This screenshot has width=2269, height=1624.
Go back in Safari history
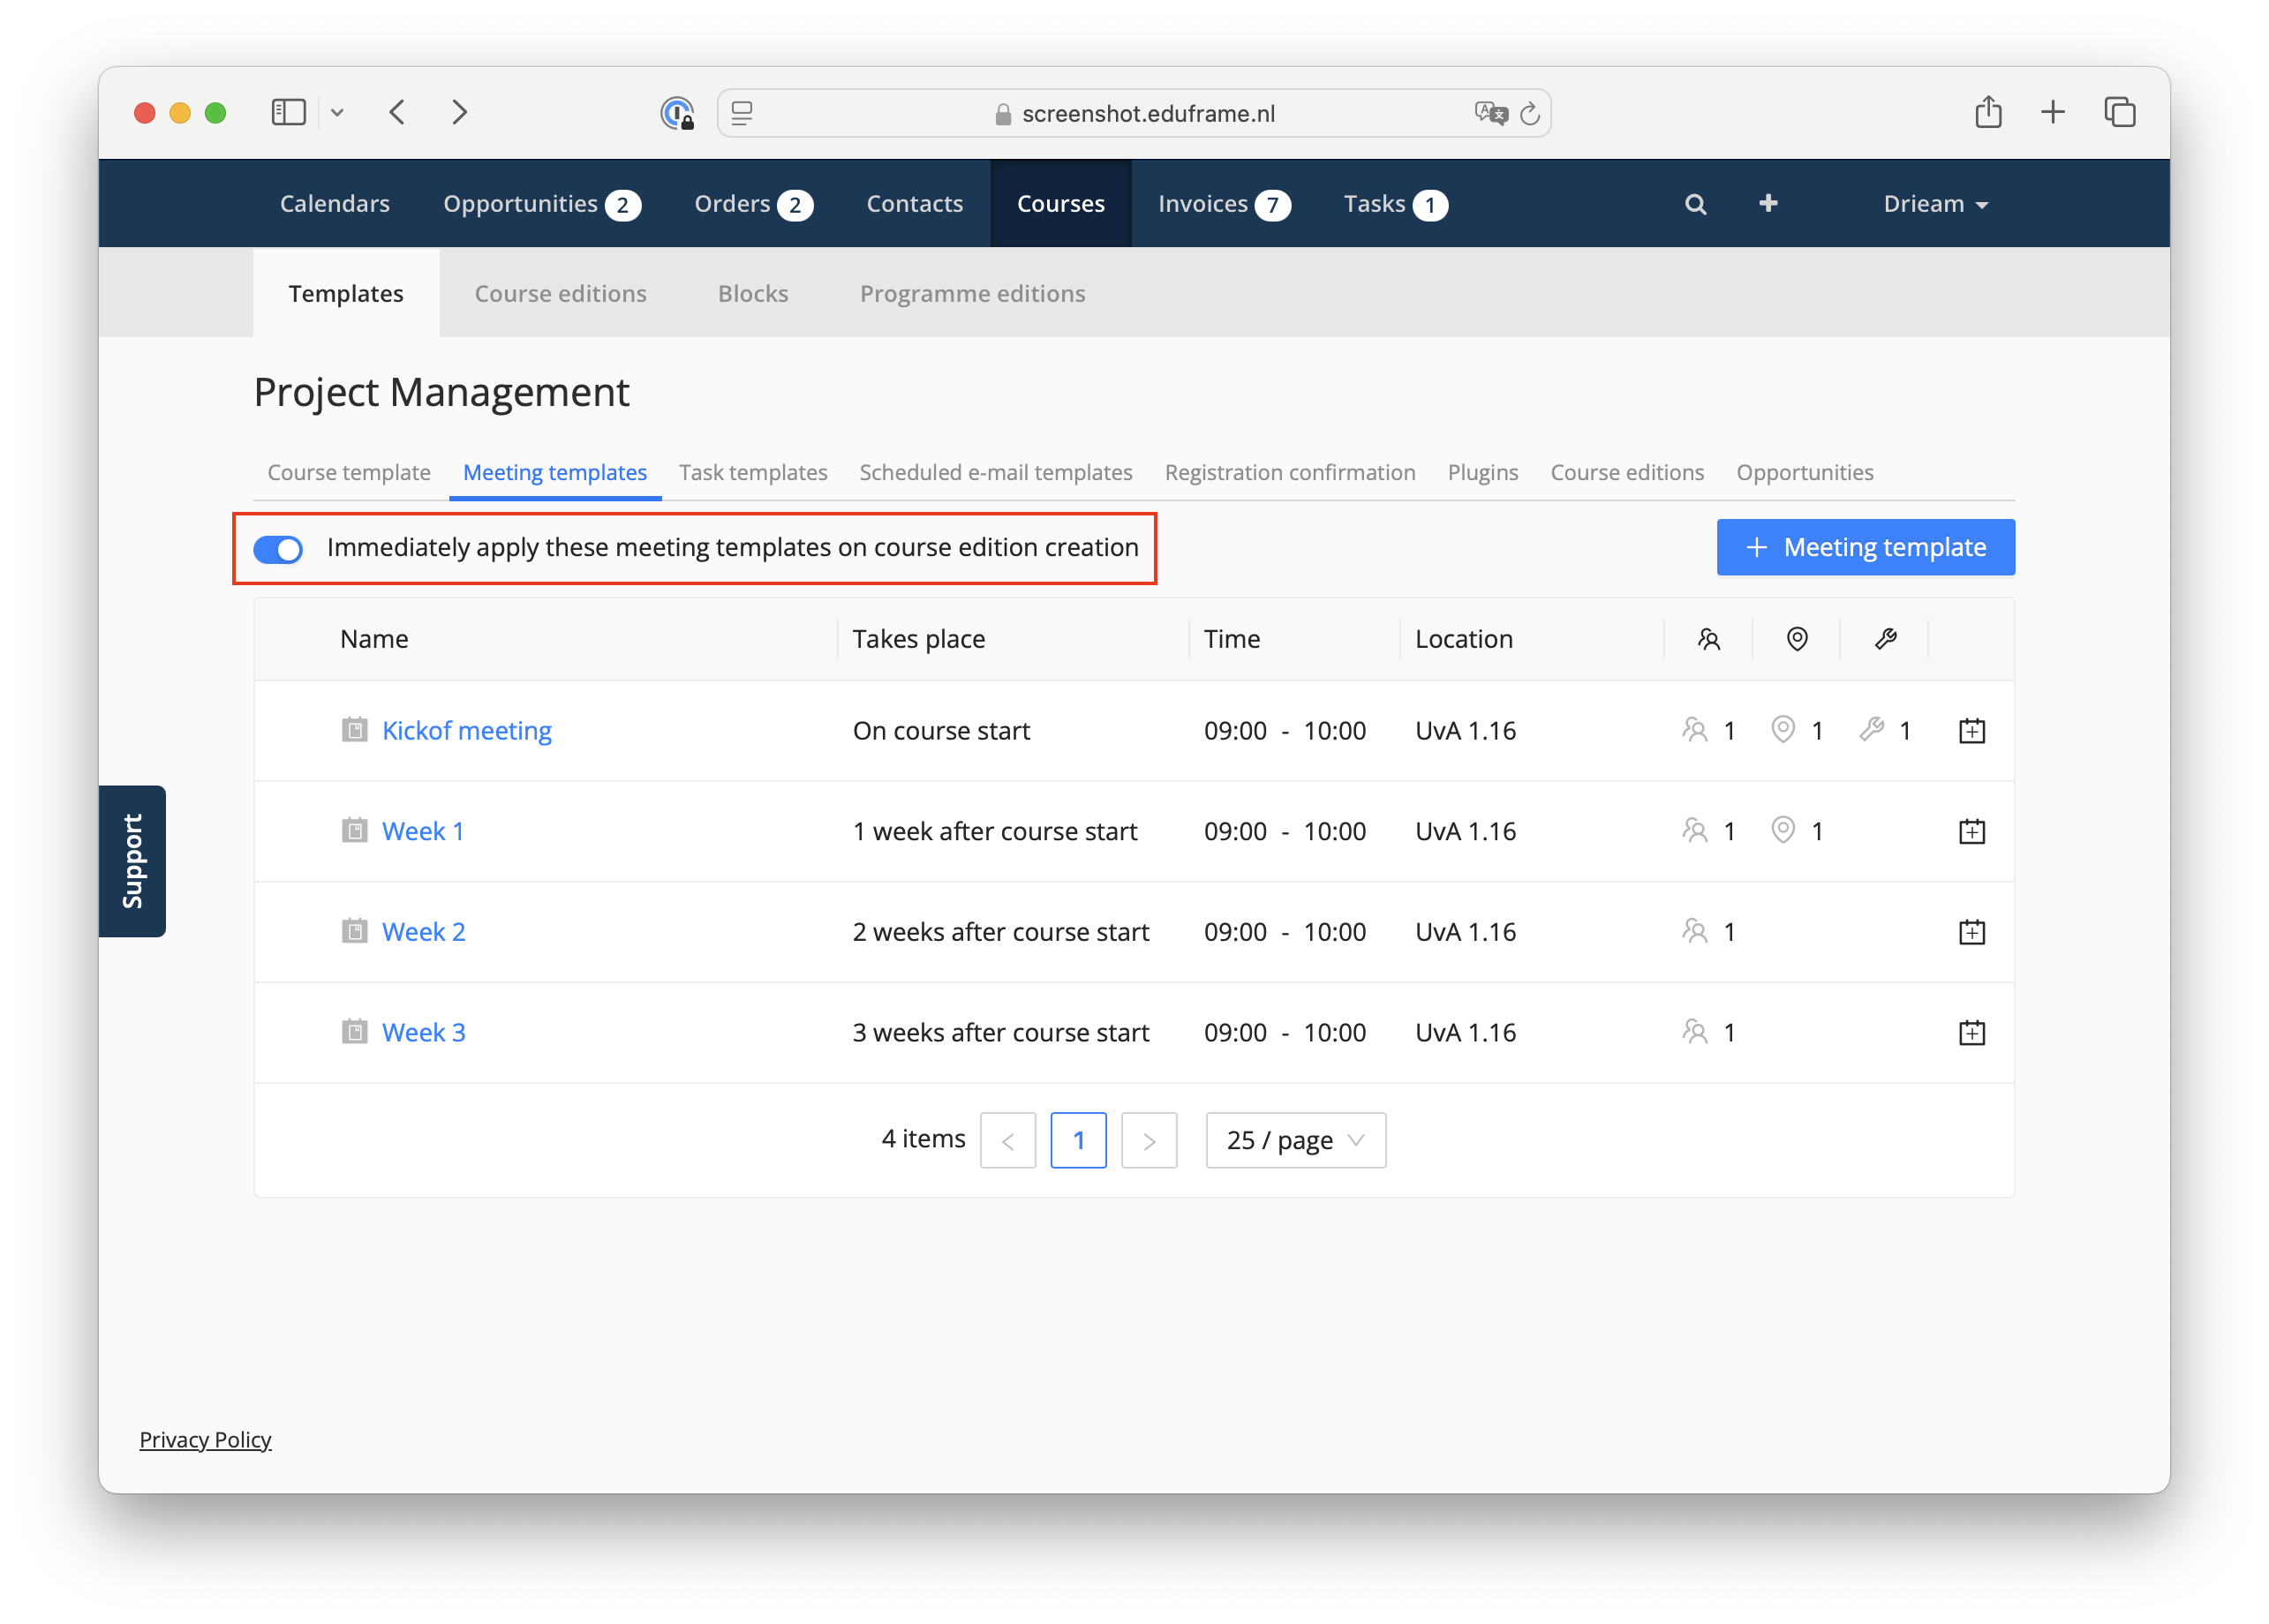point(397,112)
